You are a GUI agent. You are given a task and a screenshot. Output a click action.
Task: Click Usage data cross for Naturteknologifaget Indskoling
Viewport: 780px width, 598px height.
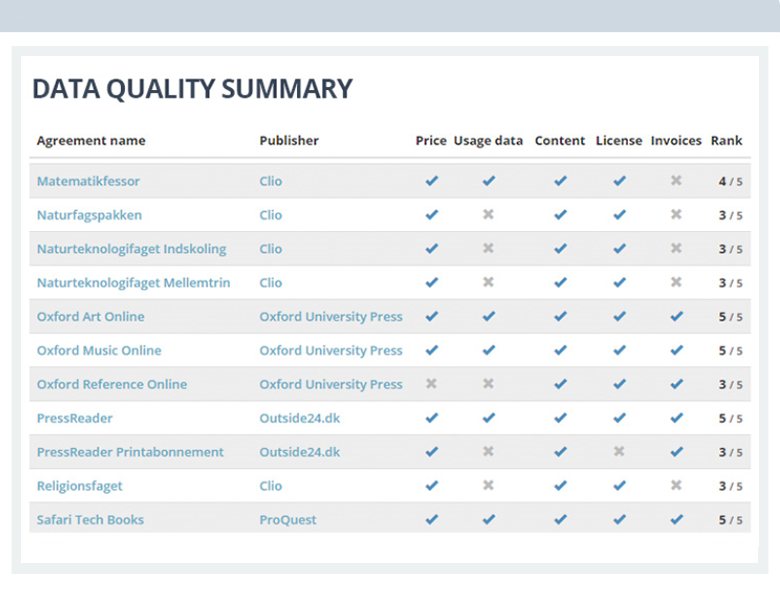pos(488,248)
